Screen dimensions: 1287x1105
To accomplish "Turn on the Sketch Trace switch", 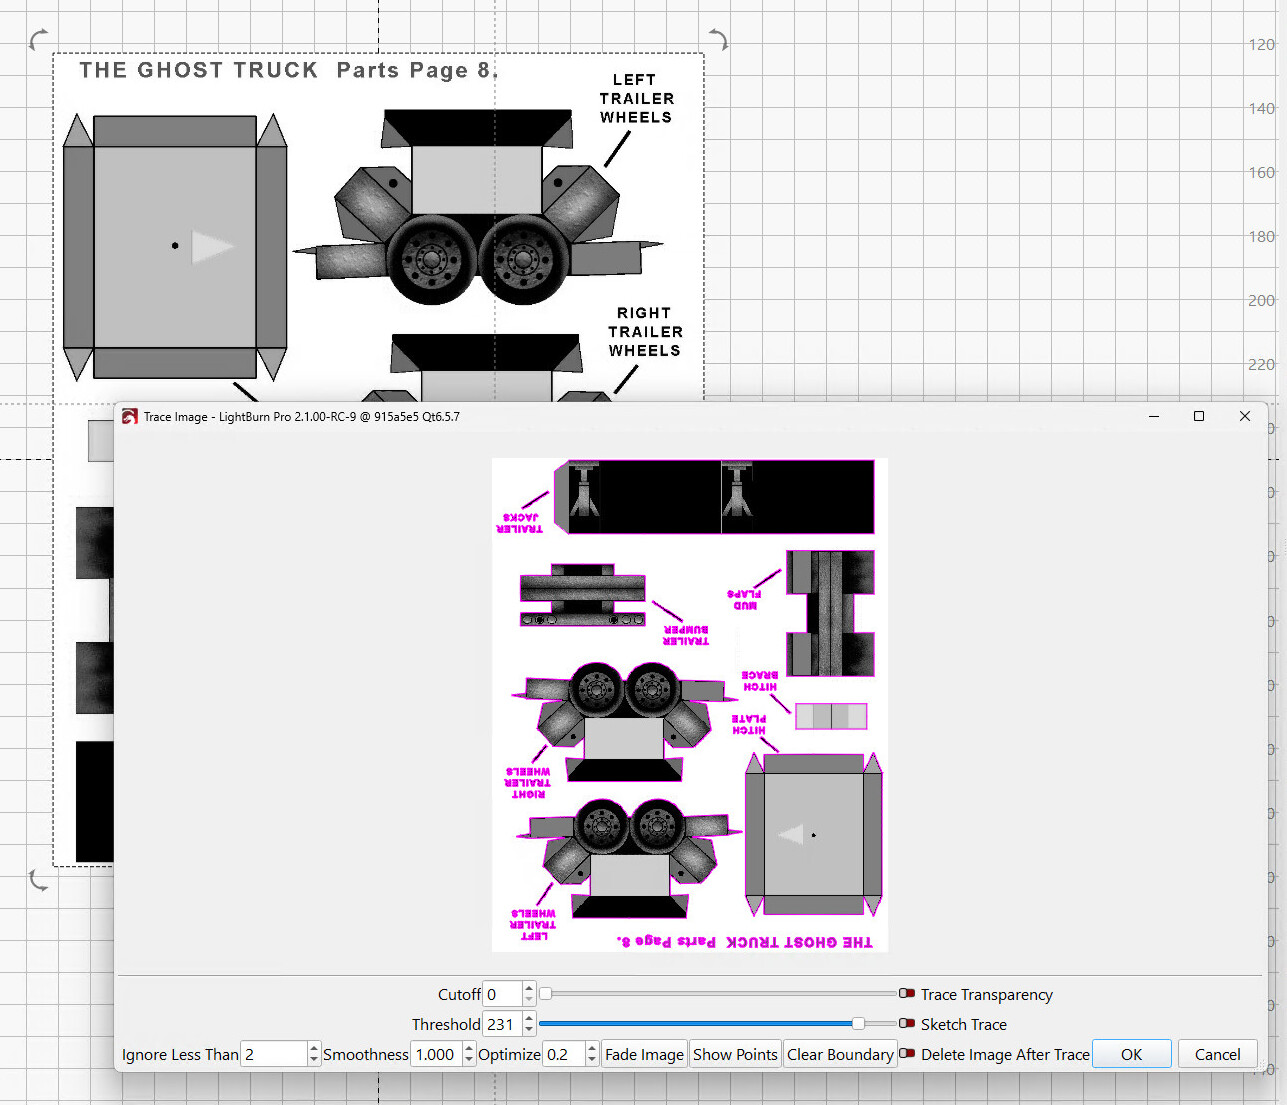I will (x=907, y=1024).
